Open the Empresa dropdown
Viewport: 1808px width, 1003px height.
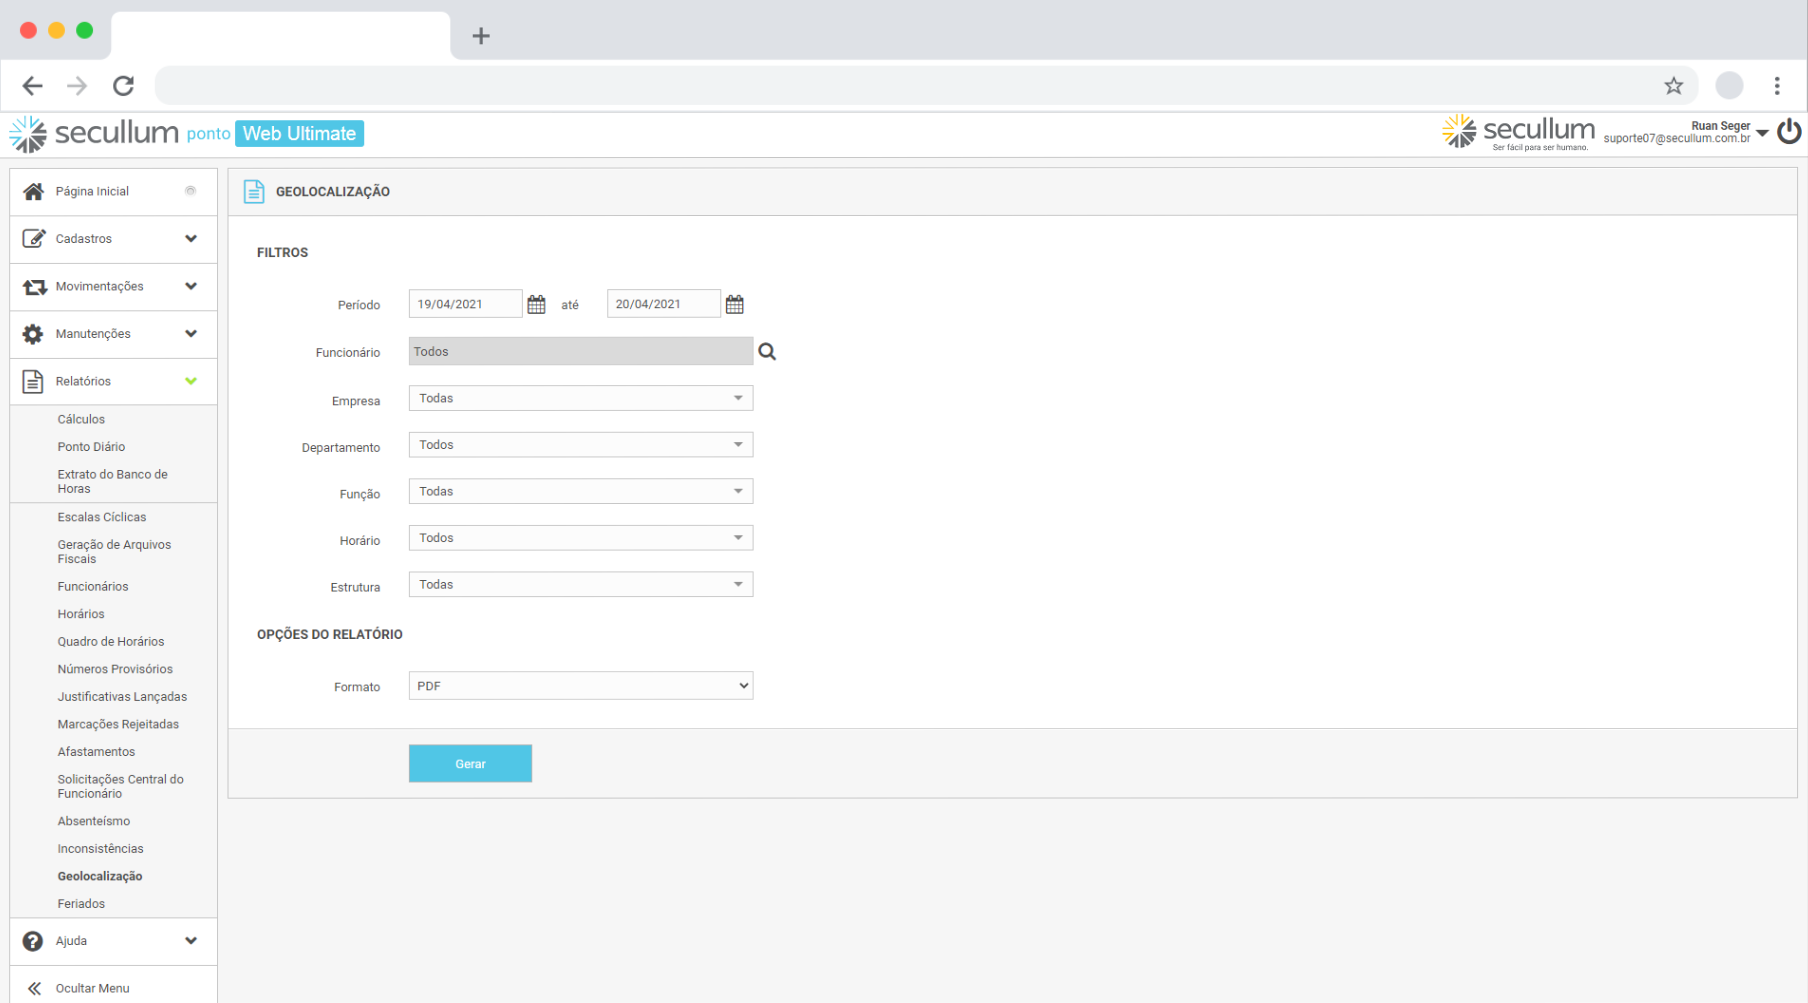(580, 398)
